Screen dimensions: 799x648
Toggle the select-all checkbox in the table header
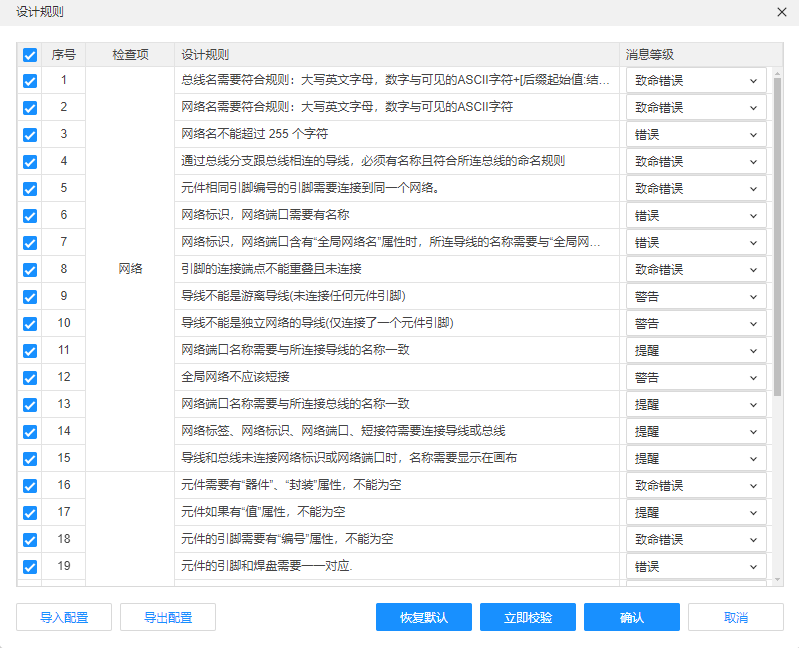(x=30, y=55)
